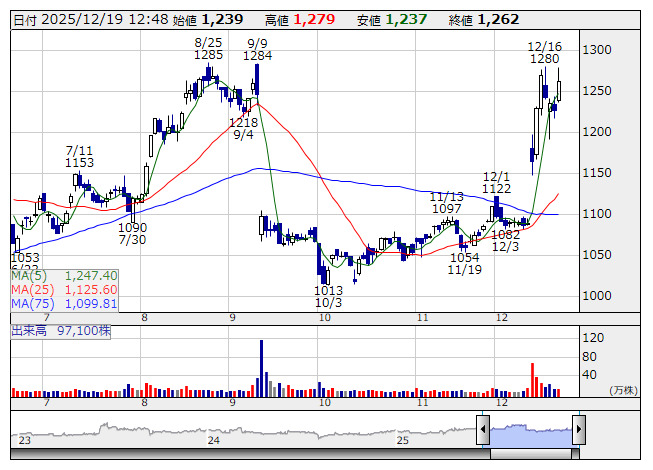Click year 25 on the overview timeline
The width and height of the screenshot is (653, 470).
(403, 440)
